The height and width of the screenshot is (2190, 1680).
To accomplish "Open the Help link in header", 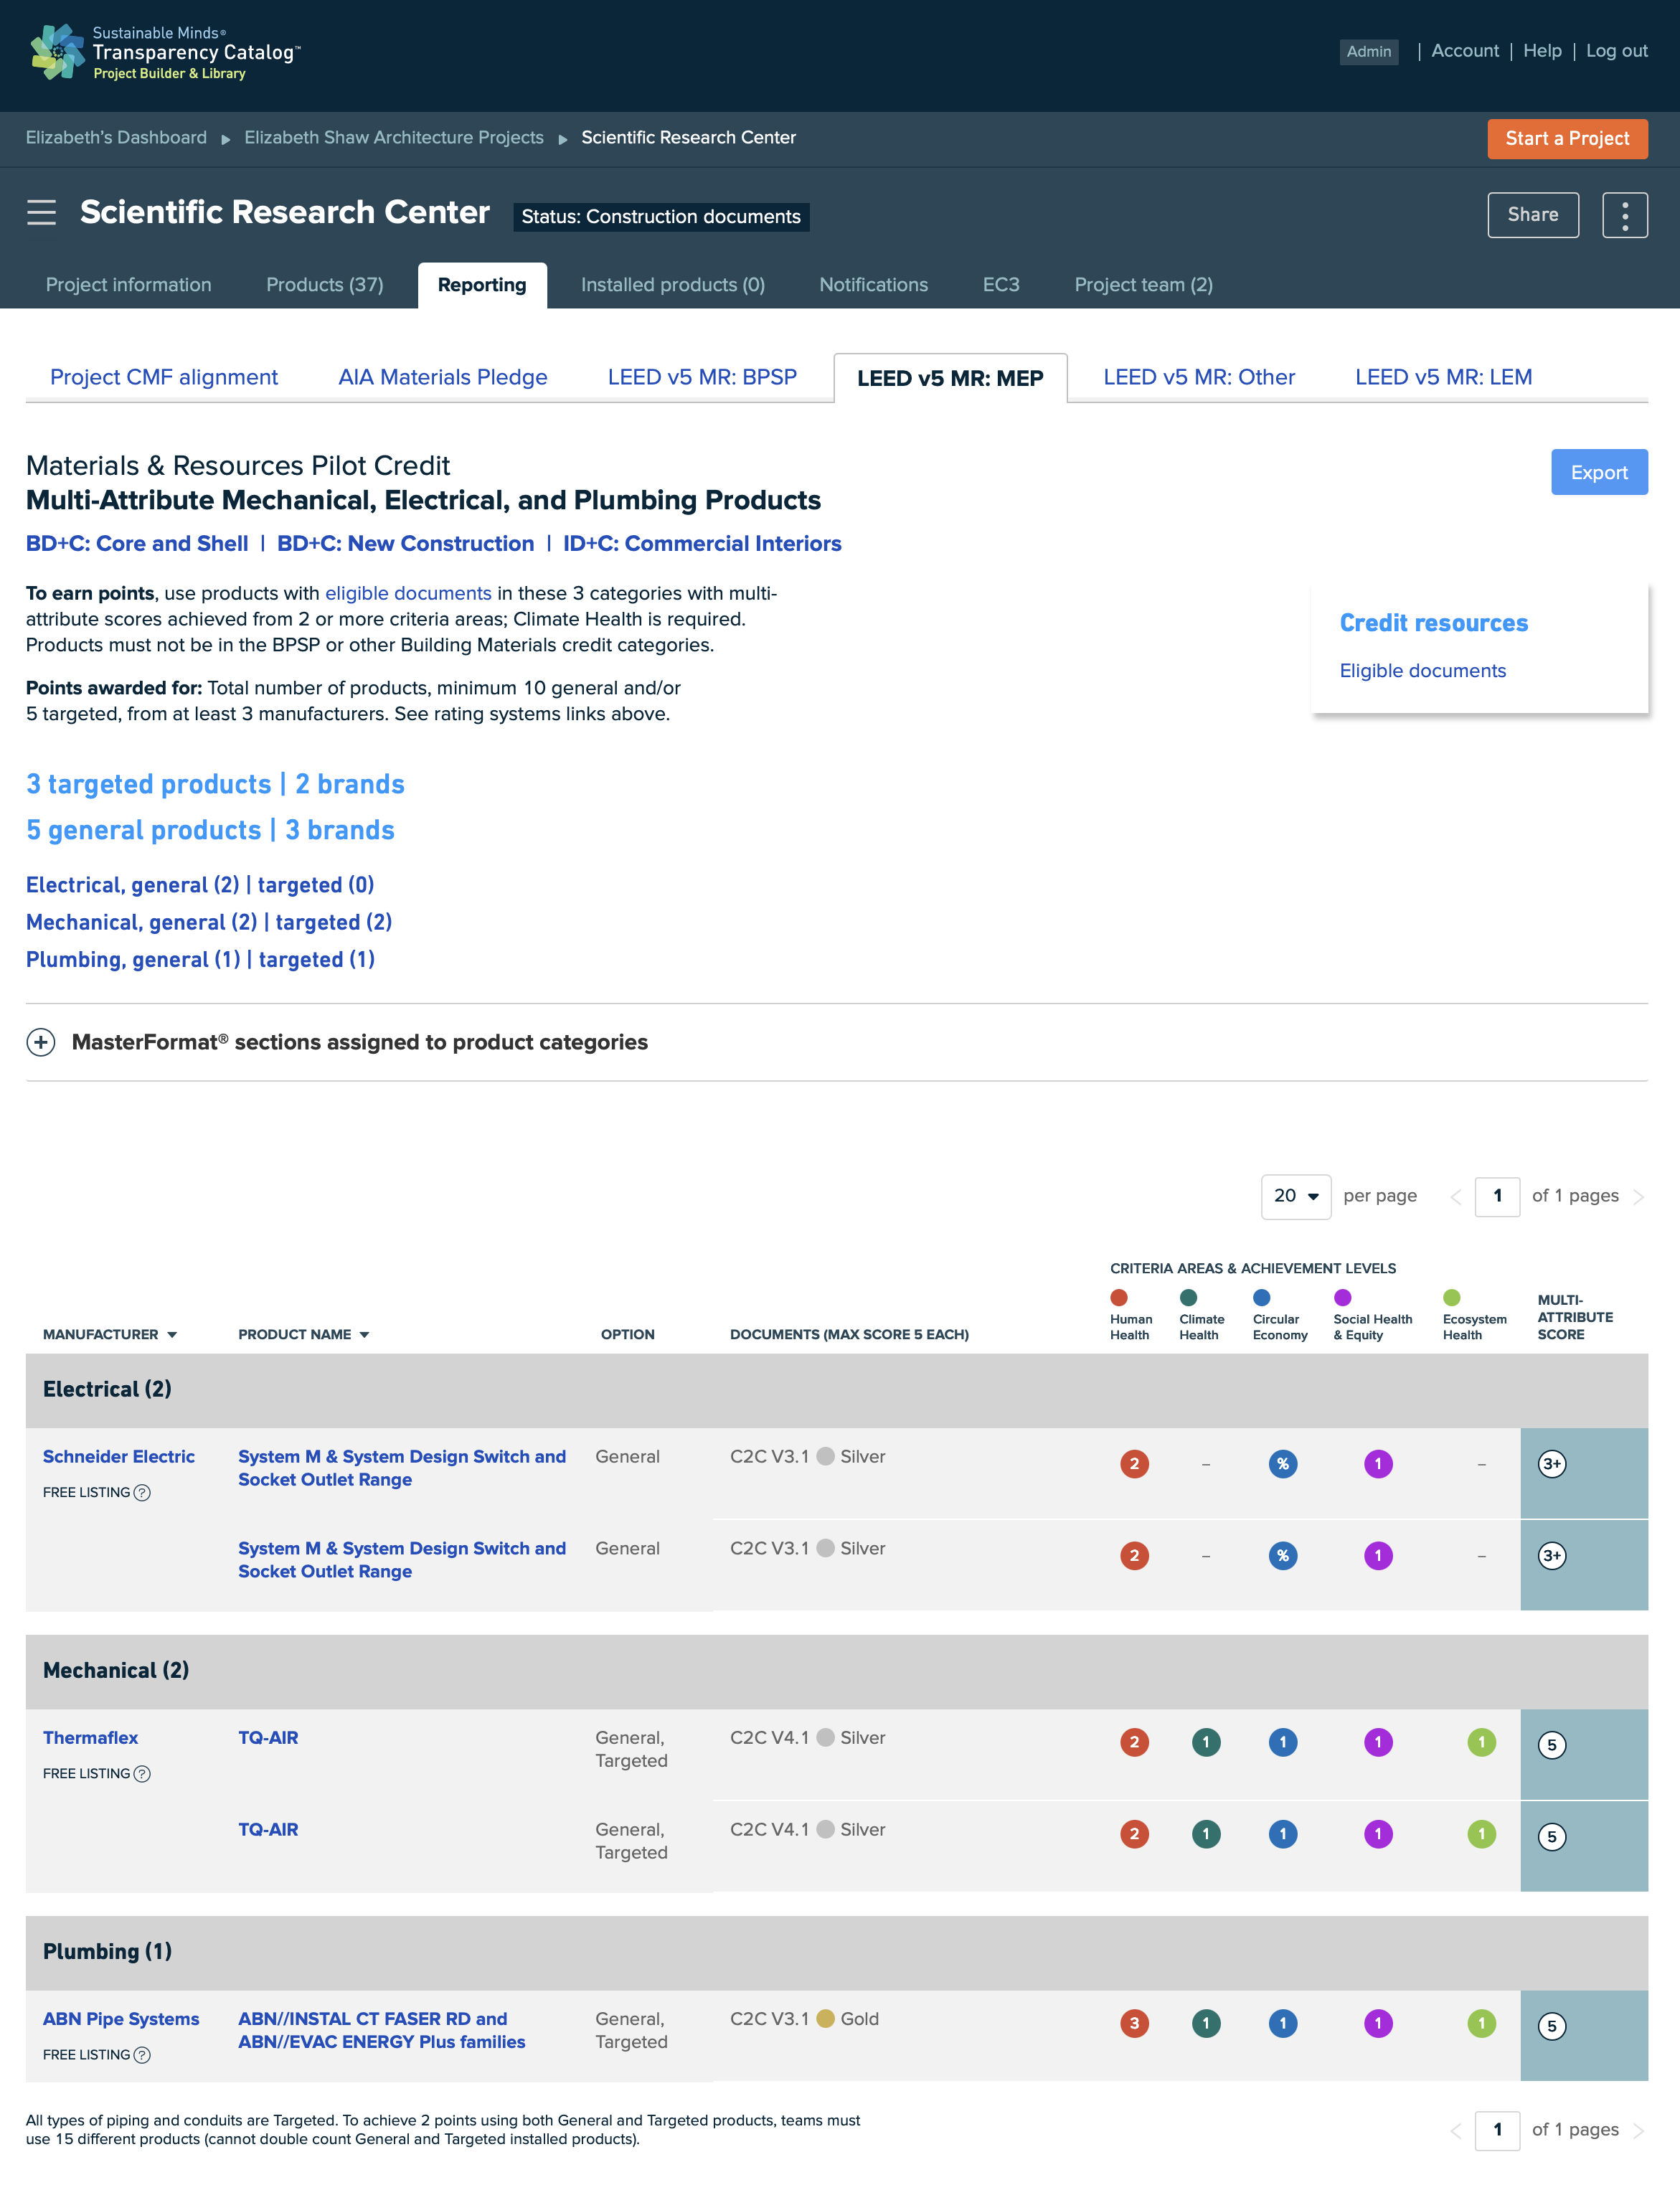I will coord(1542,51).
